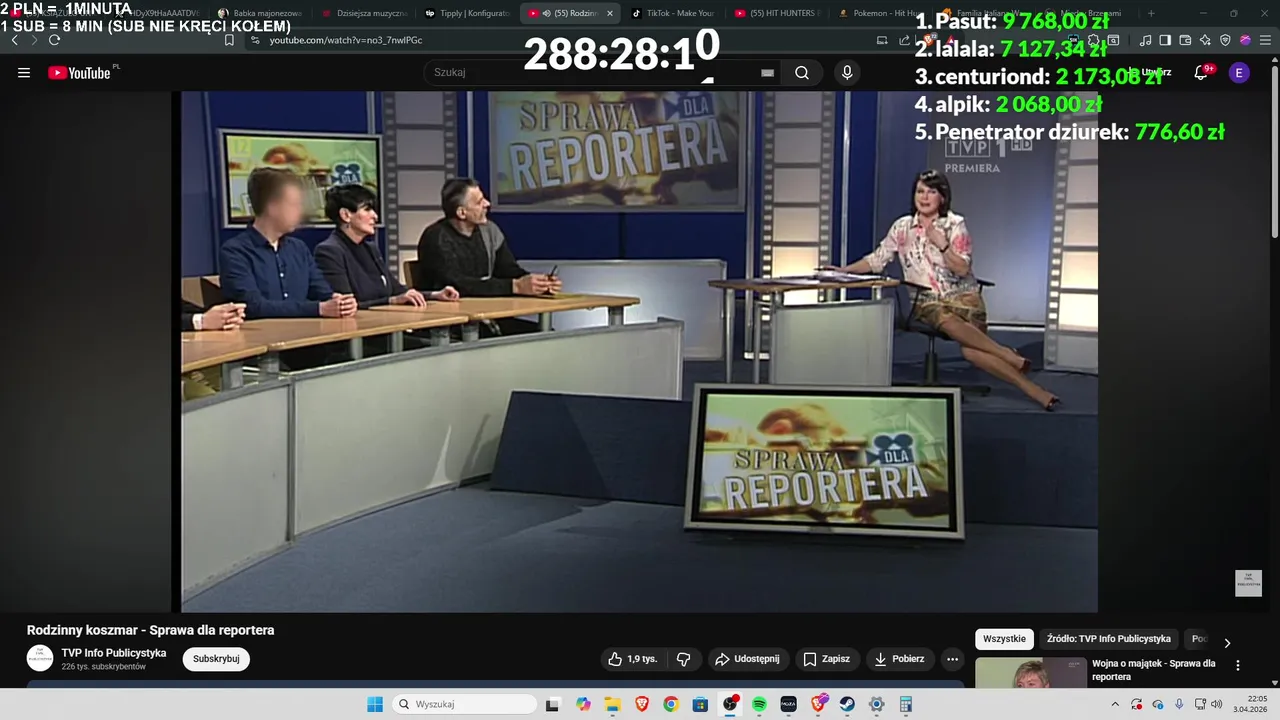
Task: Open YouTube notifications bell
Action: click(1202, 73)
